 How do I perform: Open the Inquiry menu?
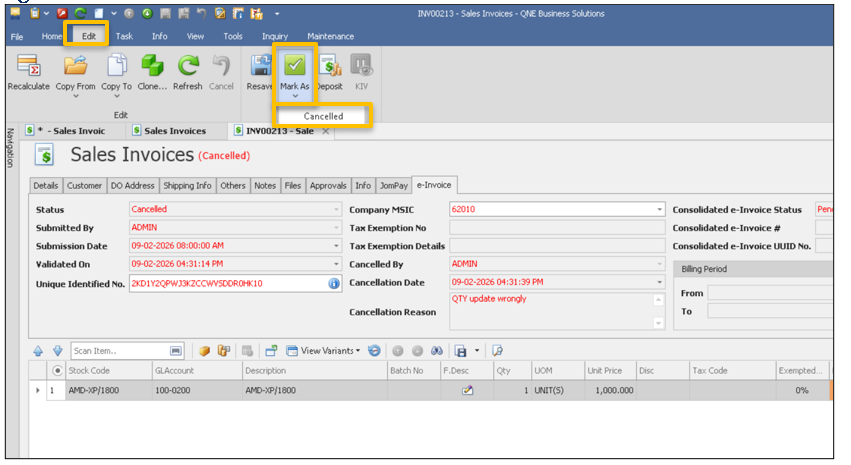(274, 36)
